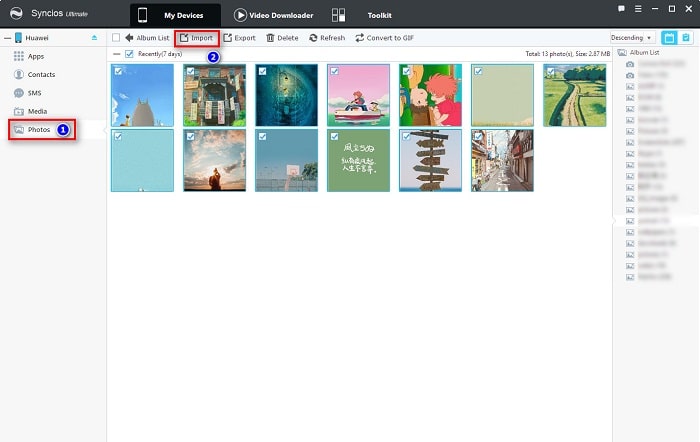Switch to the Toolkit tab
700x442 pixels.
[379, 16]
